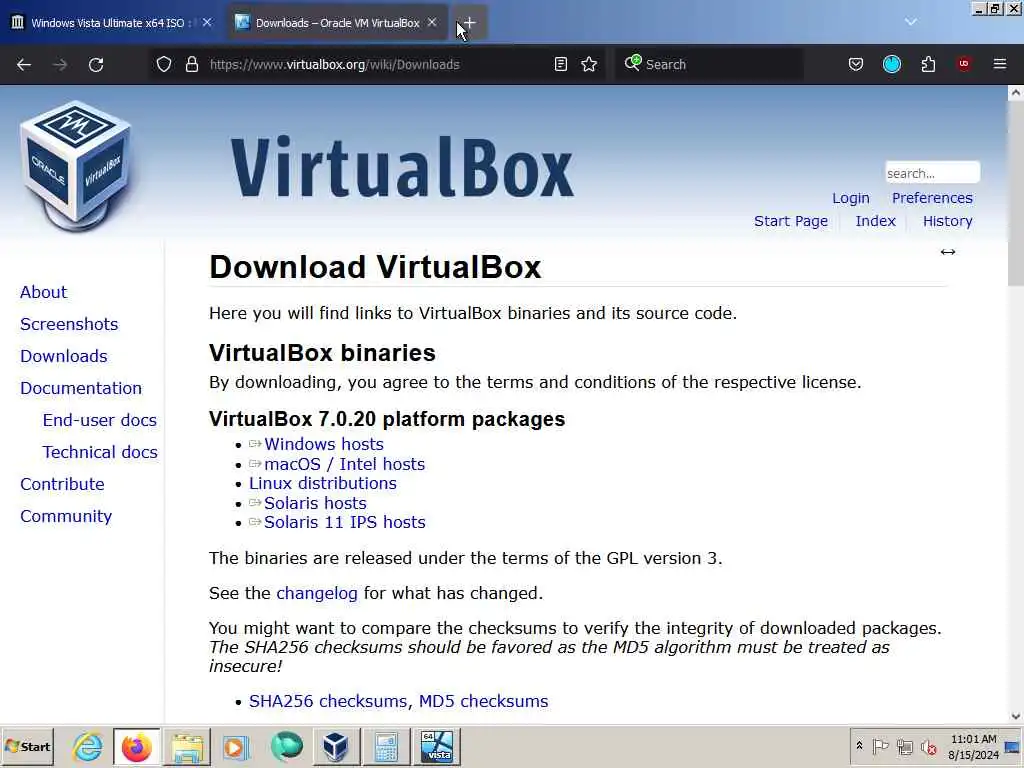Open the Index link
The width and height of the screenshot is (1024, 768).
pyautogui.click(x=875, y=221)
